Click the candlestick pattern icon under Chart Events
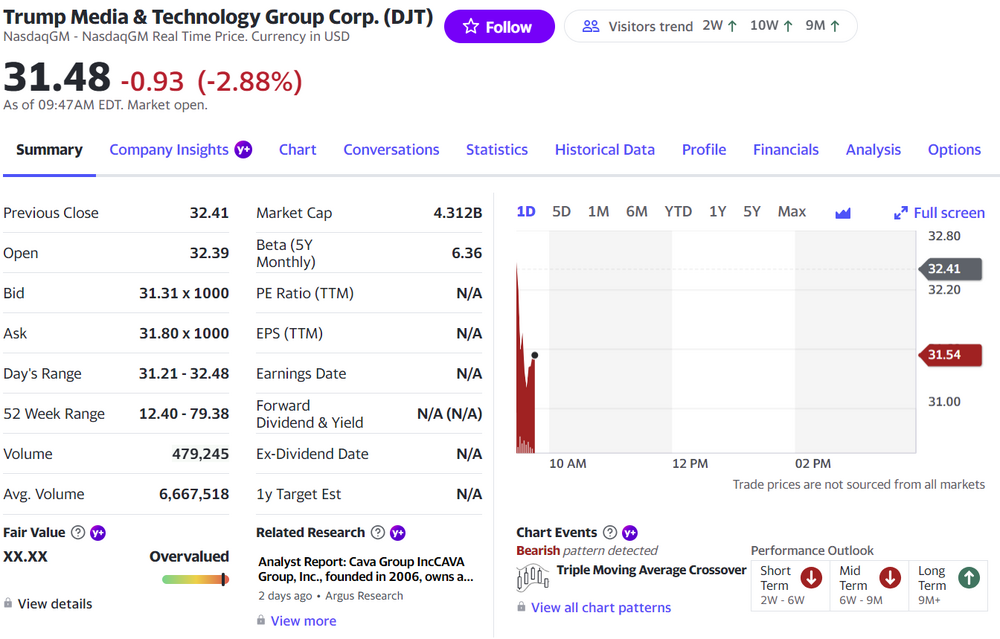Screen dimensions: 1000x639 pos(533,576)
